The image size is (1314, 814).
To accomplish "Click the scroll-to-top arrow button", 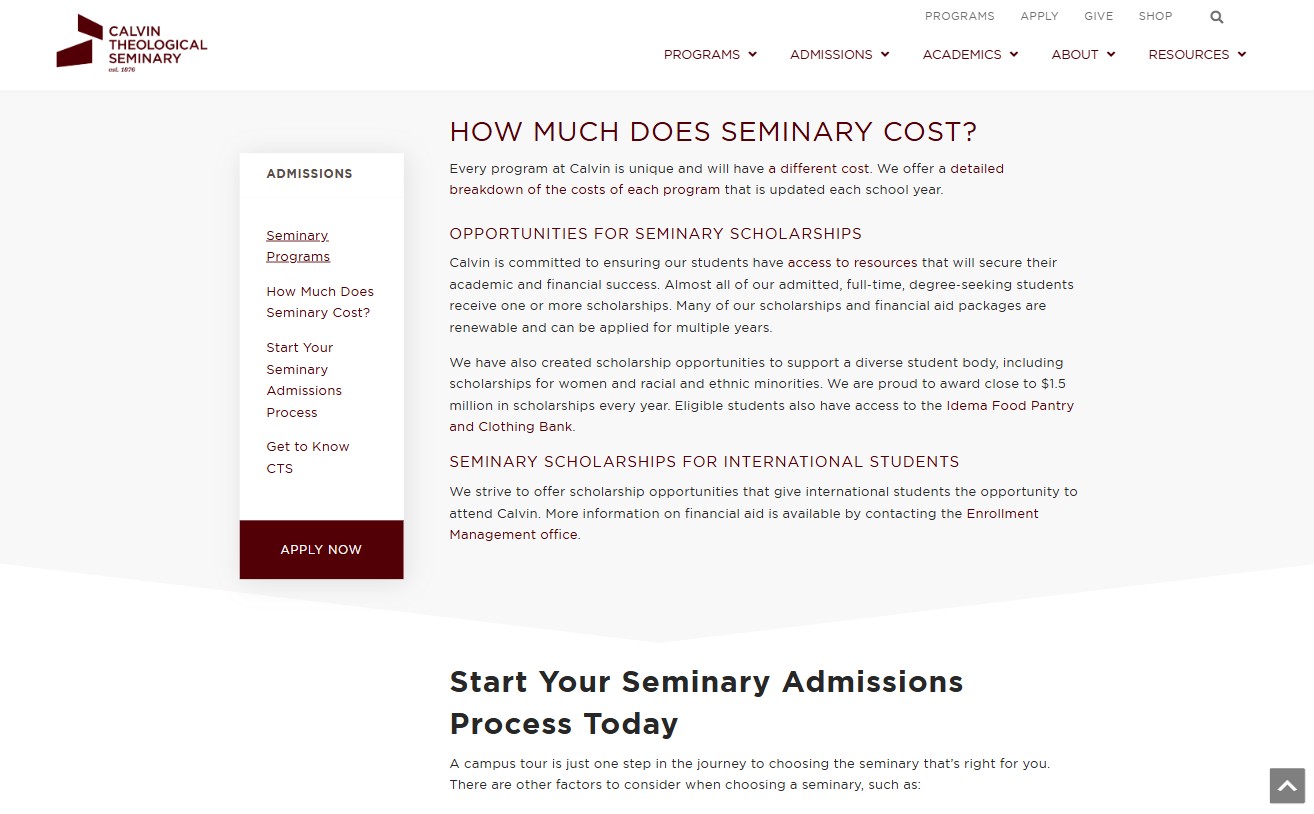I will 1285,786.
